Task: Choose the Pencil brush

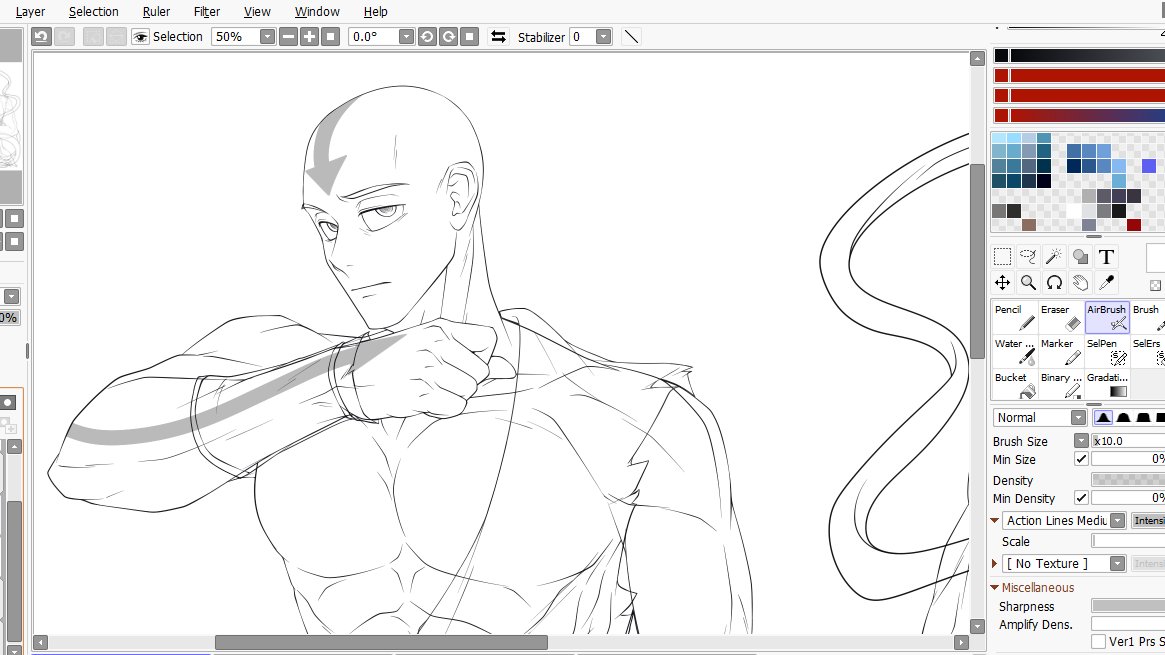Action: (x=1015, y=317)
